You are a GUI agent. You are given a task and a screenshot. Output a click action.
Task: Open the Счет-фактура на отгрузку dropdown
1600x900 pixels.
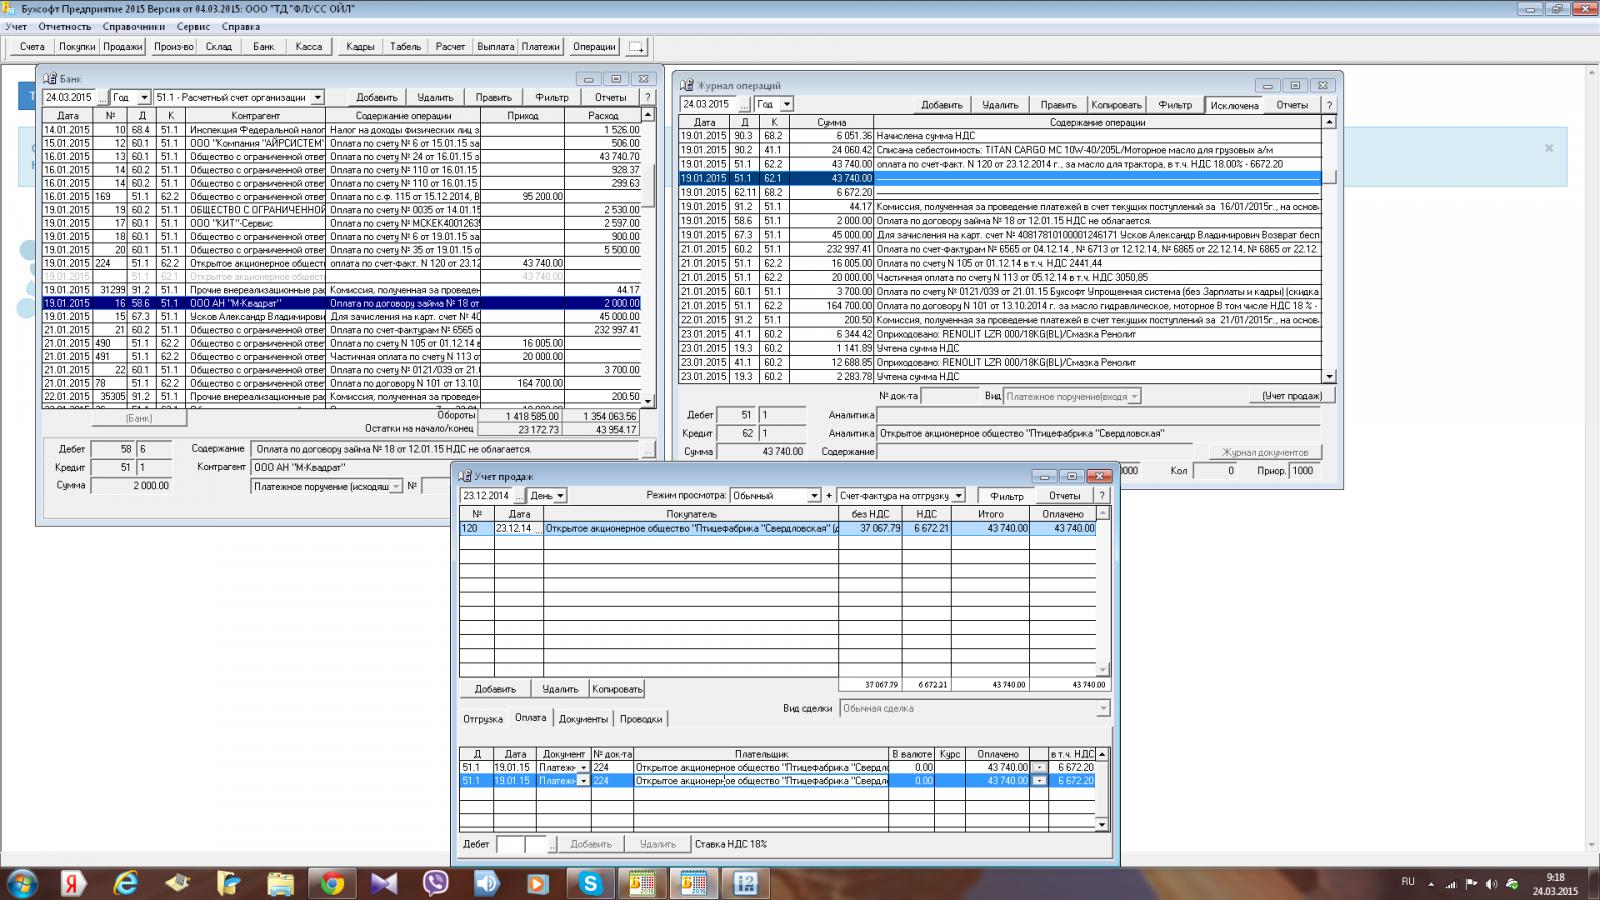tap(958, 496)
